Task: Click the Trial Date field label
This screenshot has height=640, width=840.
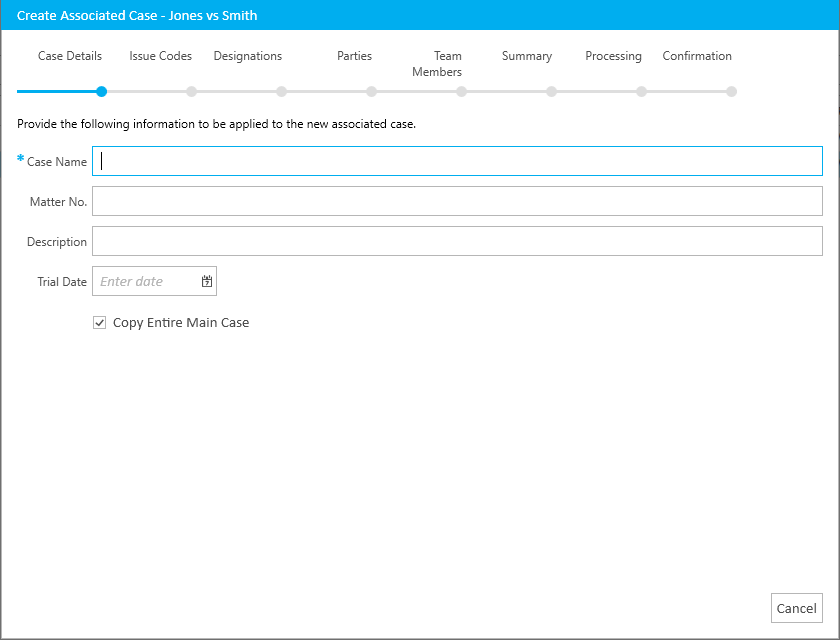Action: click(x=62, y=282)
